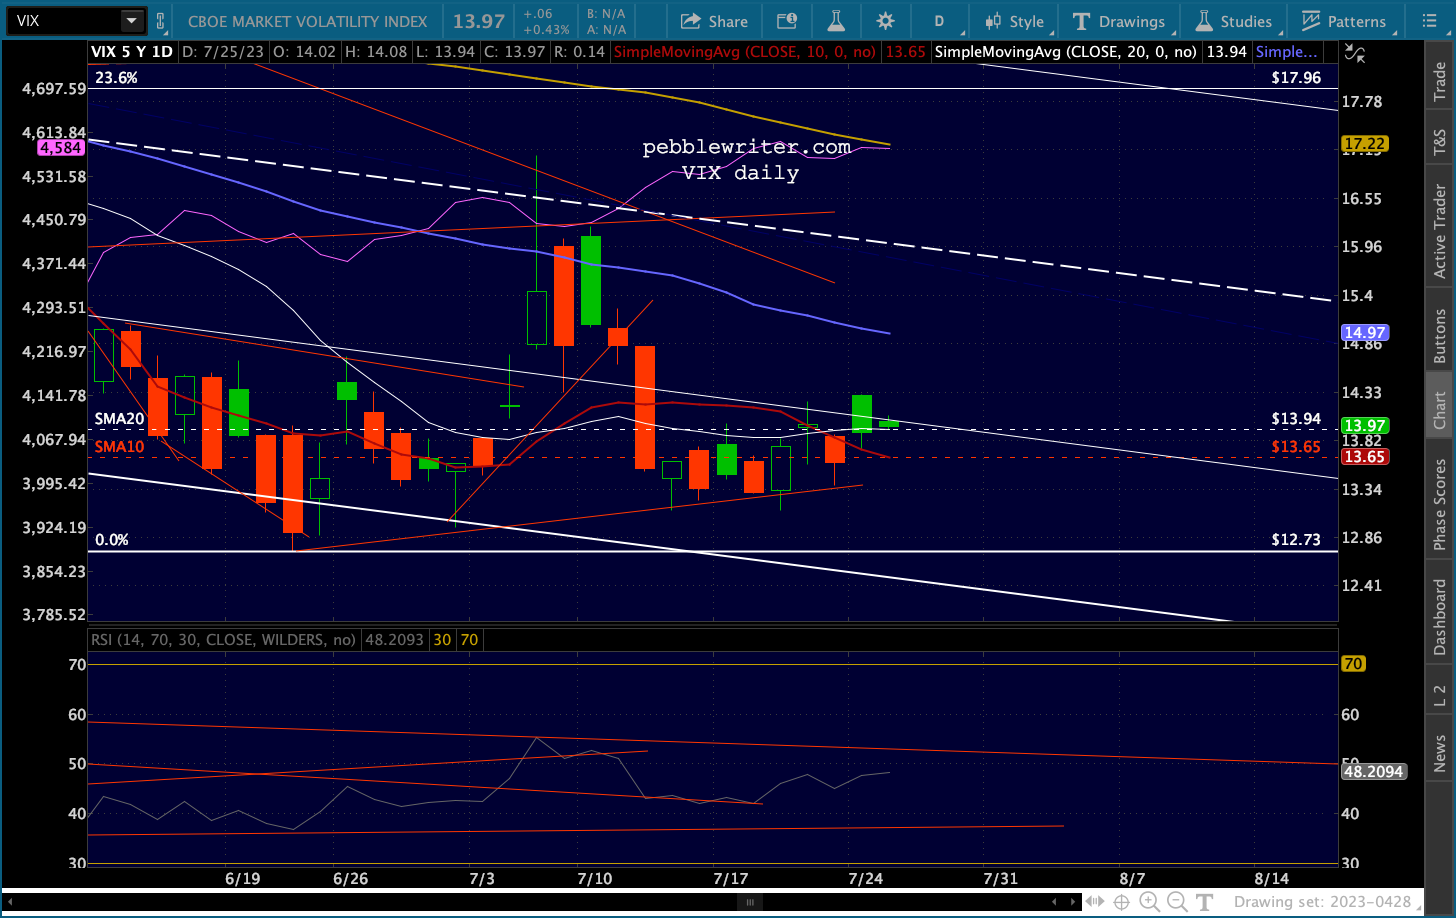Click the zoom out magnifier icon
This screenshot has height=918, width=1456.
tap(1177, 902)
